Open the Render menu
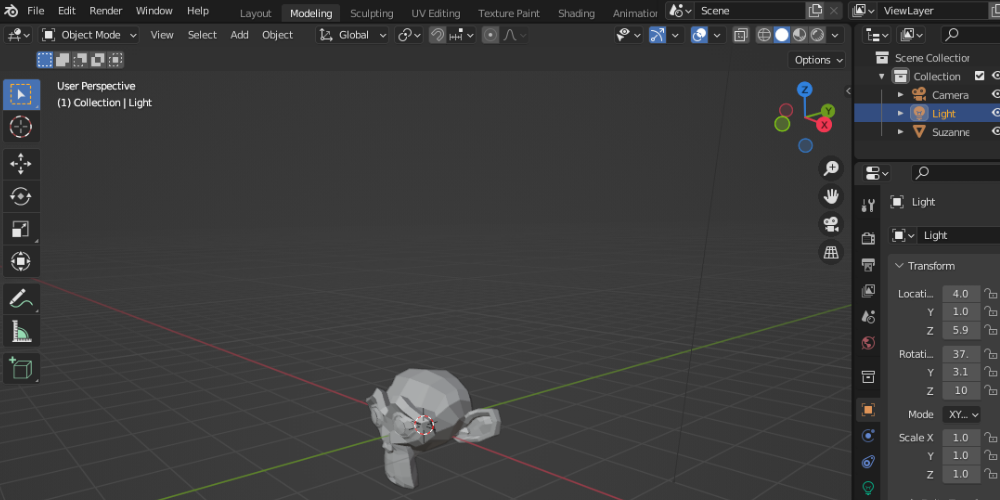 [x=105, y=11]
